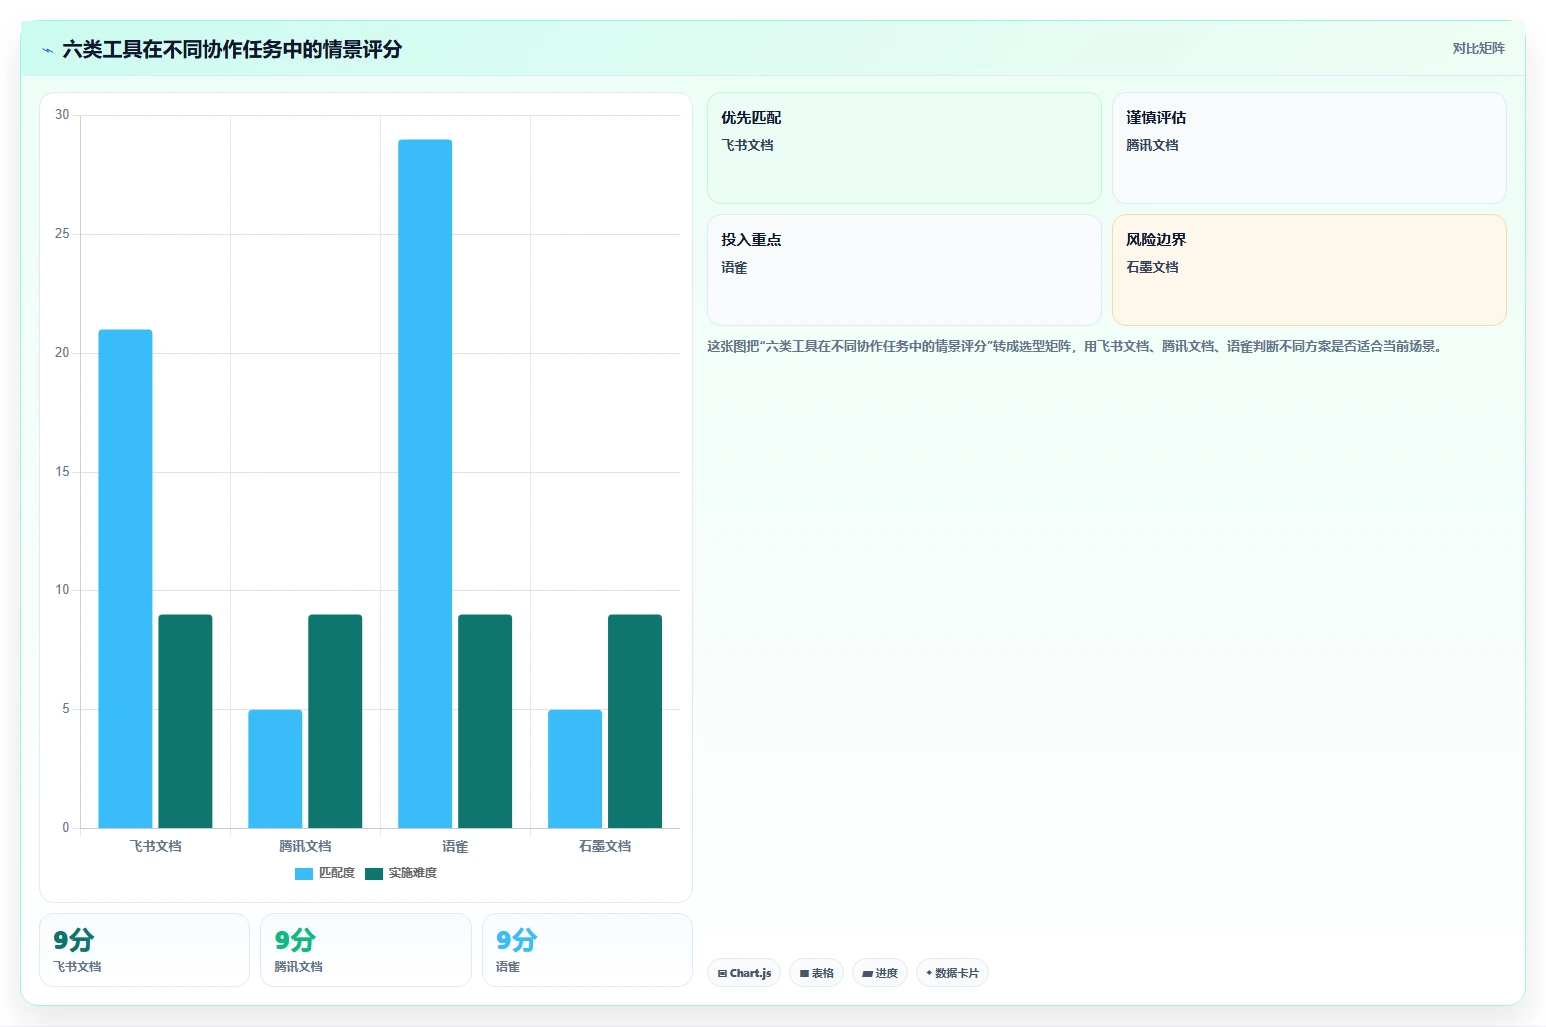This screenshot has height=1027, width=1546.
Task: Toggle the 匹配度 legend item
Action: pyautogui.click(x=325, y=873)
